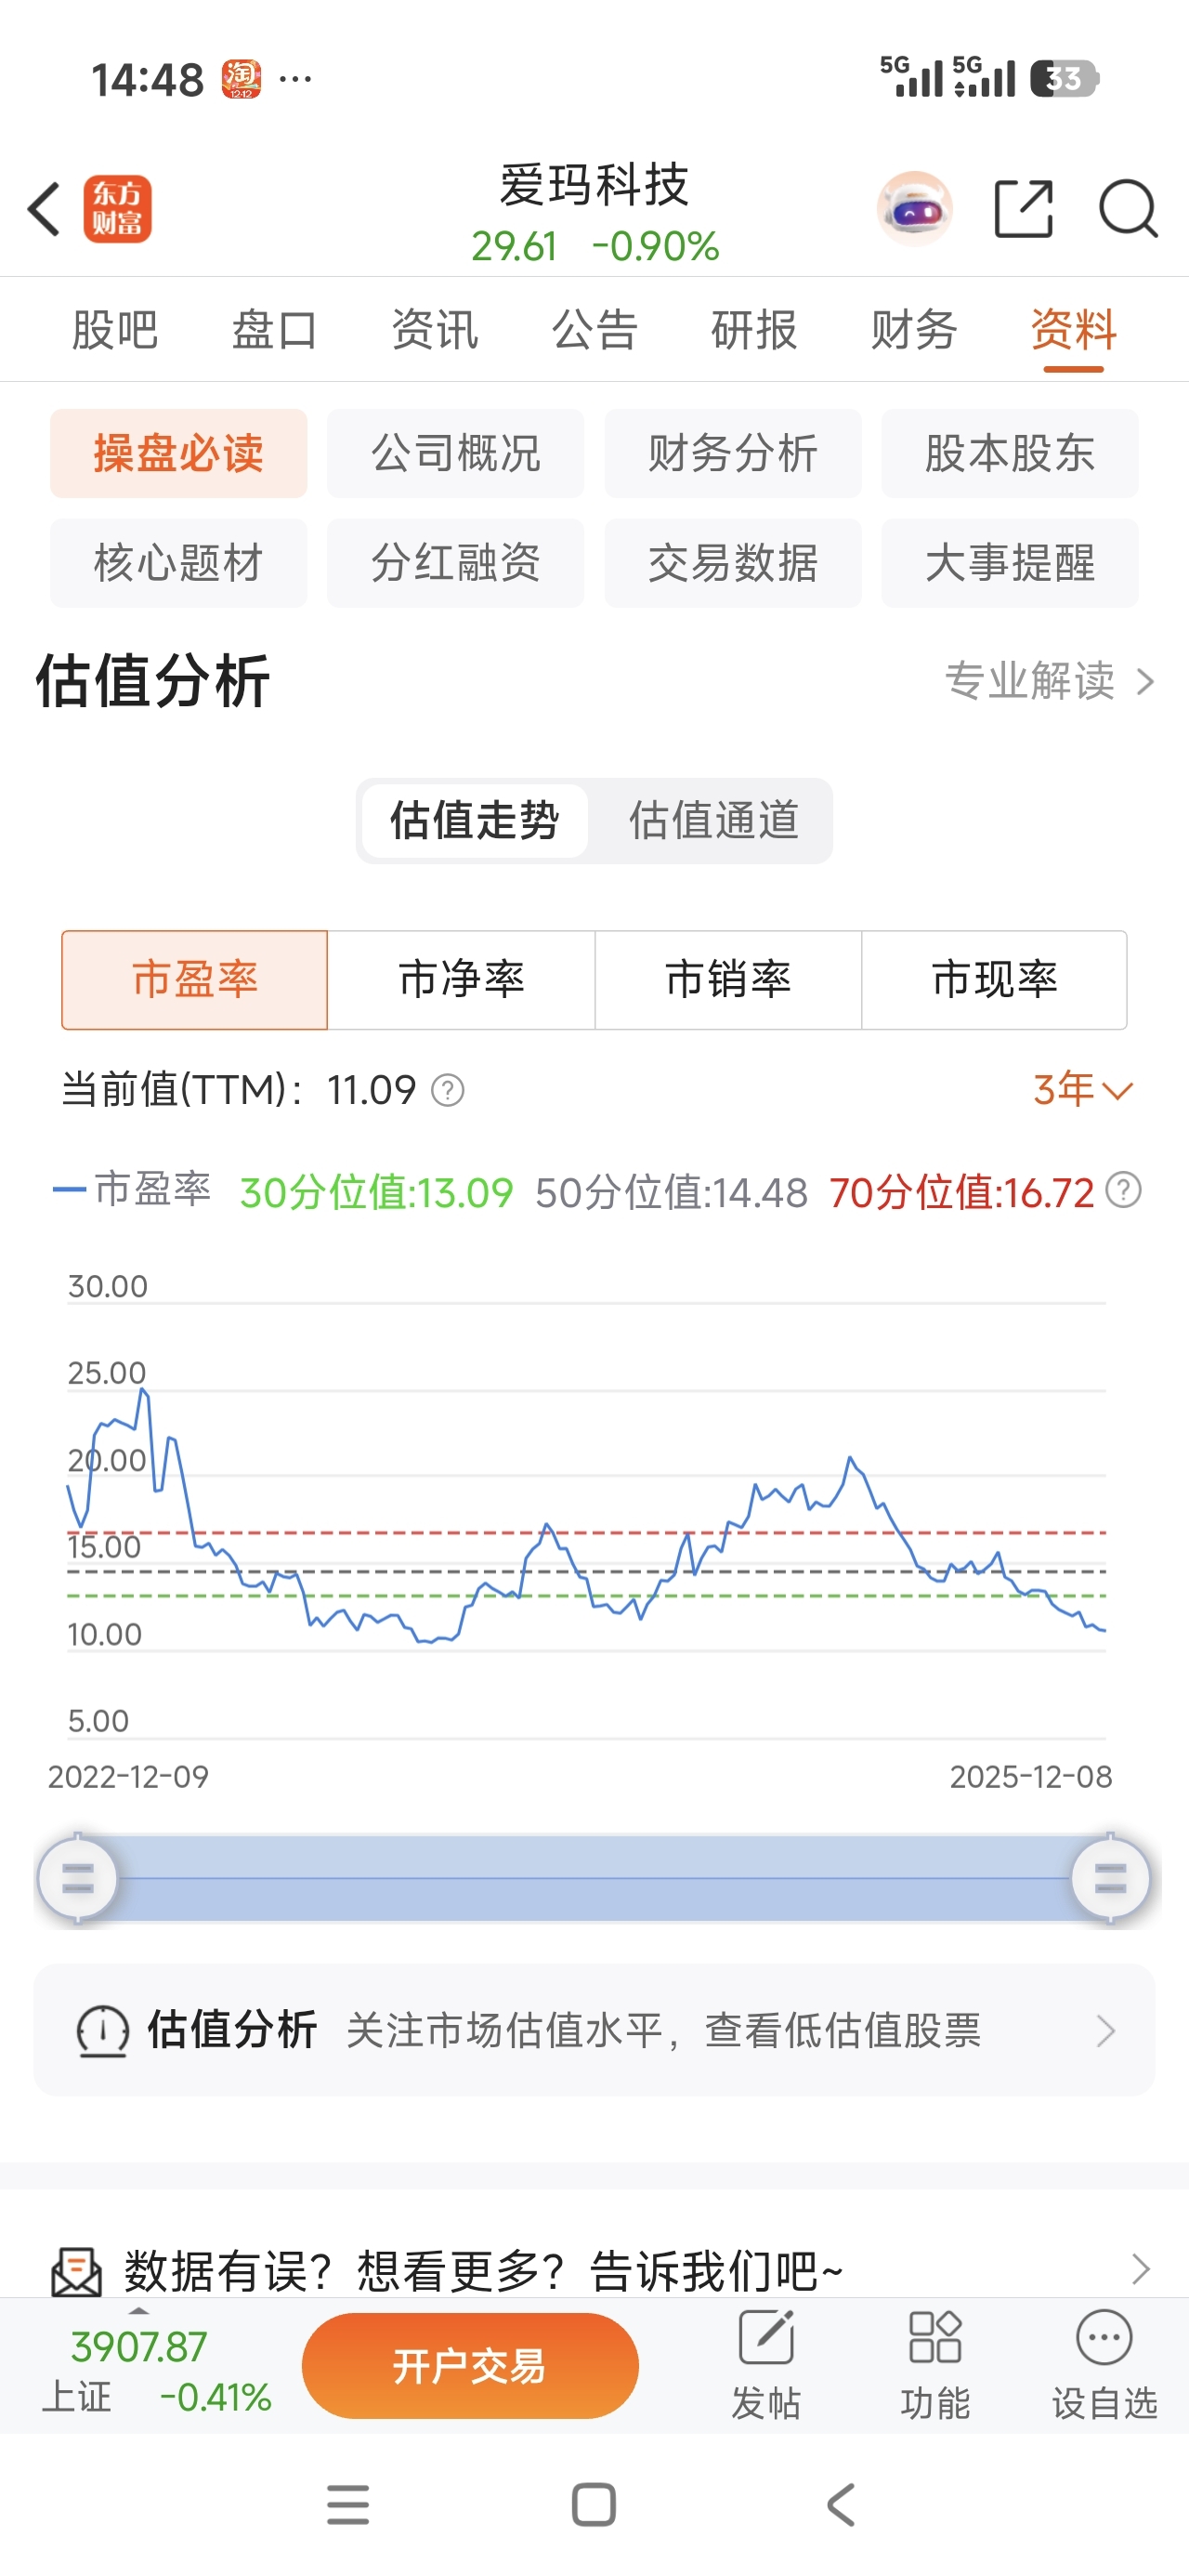Select 股本股东 category chip
This screenshot has height=2576, width=1189.
point(1010,453)
